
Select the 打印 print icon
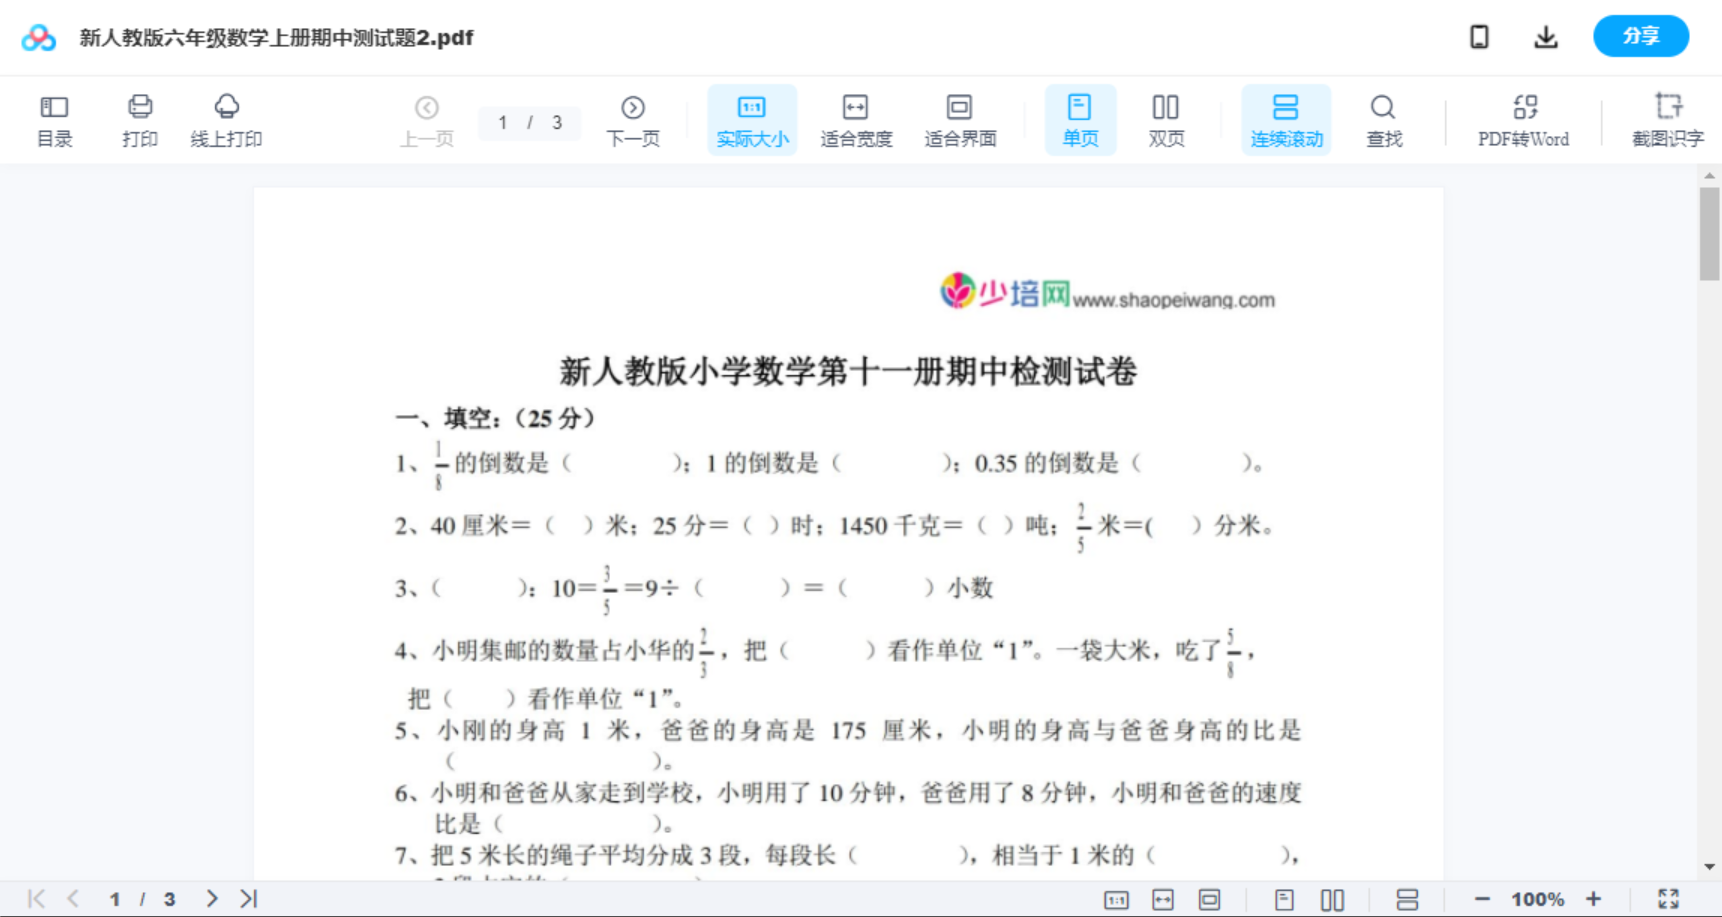coord(139,118)
